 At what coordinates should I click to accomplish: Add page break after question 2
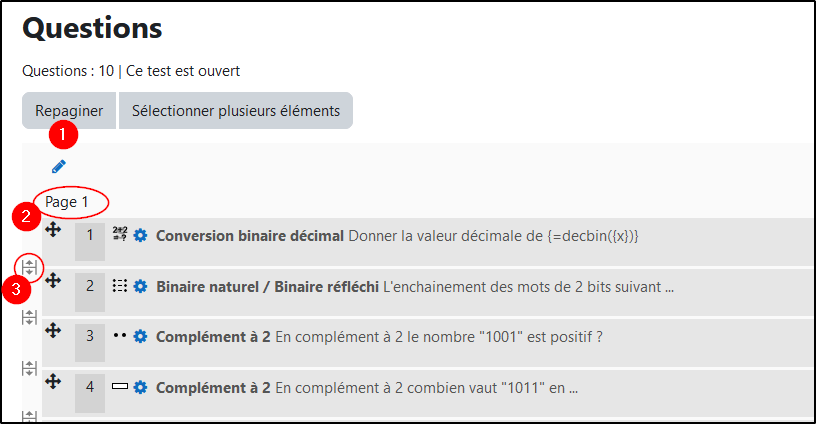click(29, 317)
